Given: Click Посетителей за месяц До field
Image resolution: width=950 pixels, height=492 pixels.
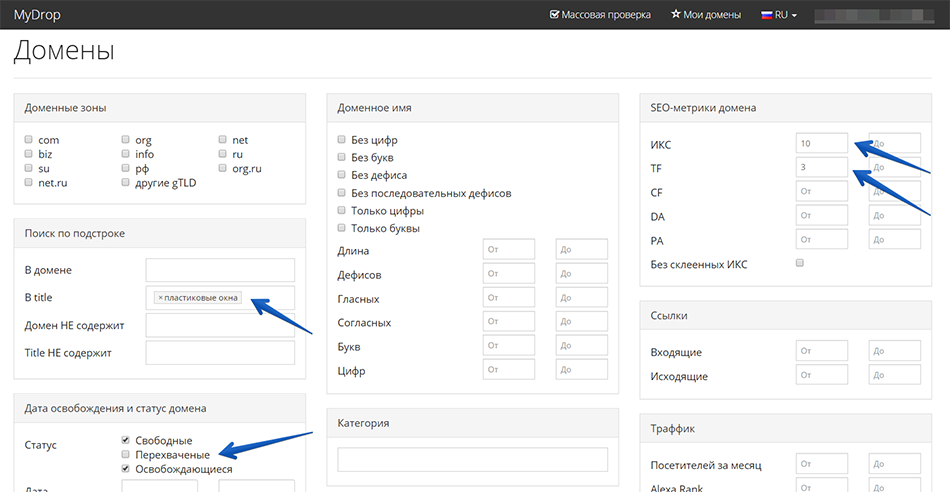Looking at the screenshot, I should 895,464.
